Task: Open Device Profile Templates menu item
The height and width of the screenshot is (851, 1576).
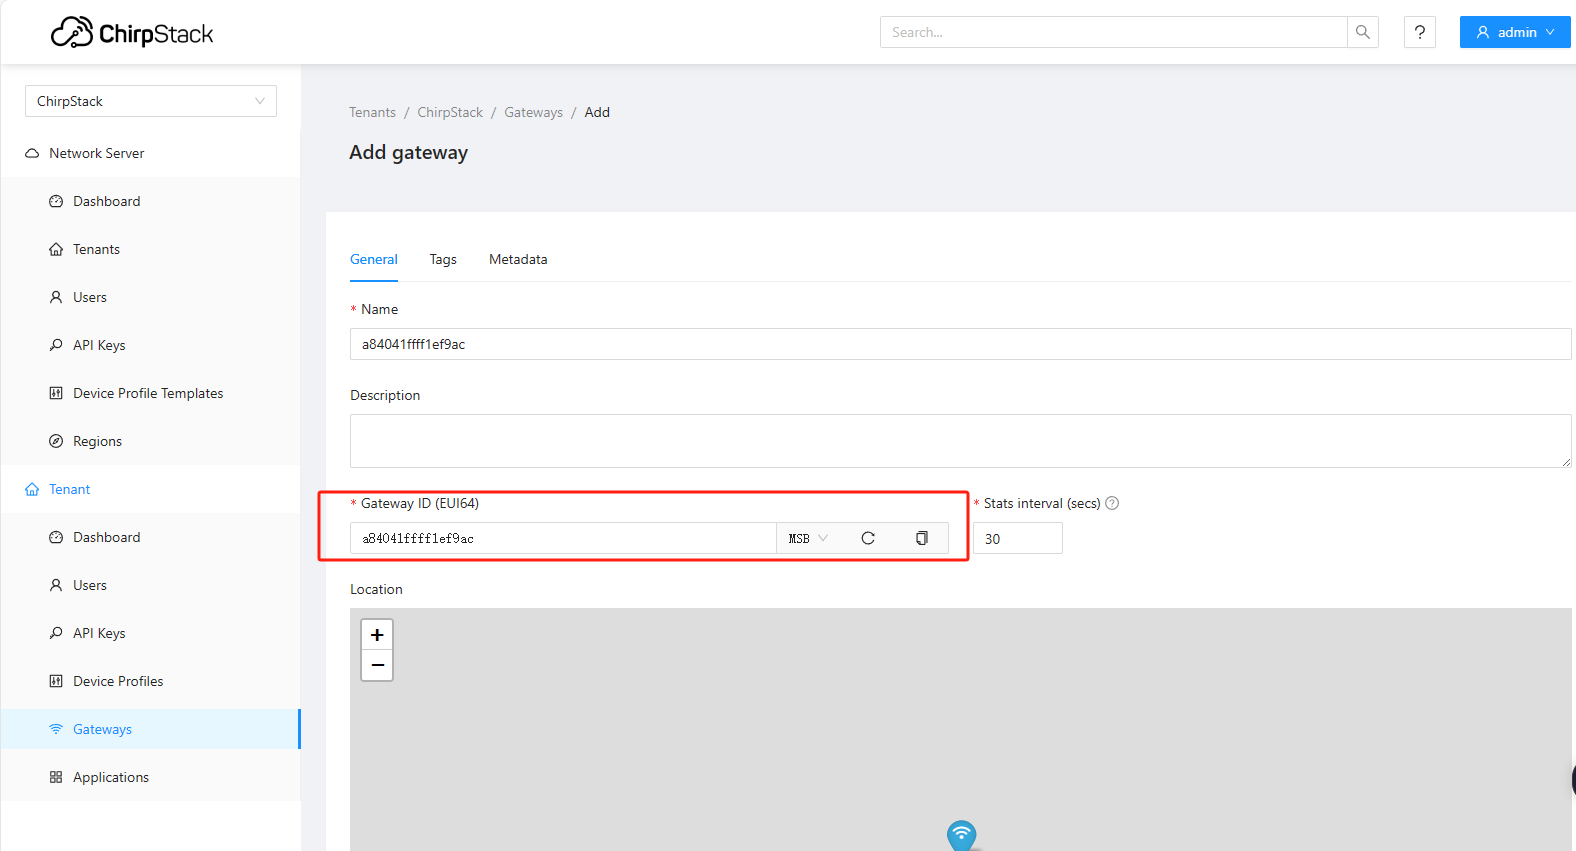Action: pyautogui.click(x=150, y=393)
